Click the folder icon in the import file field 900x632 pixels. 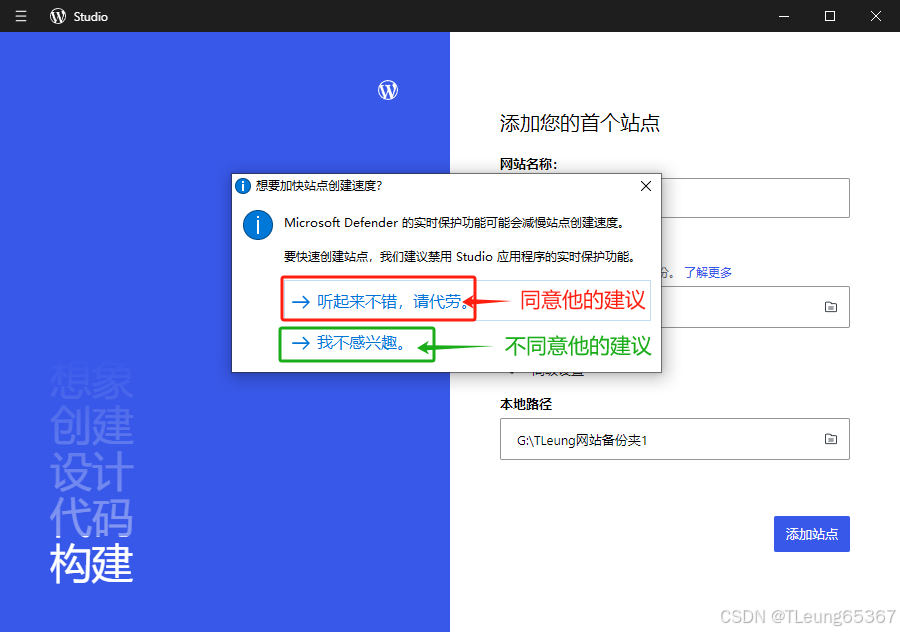click(831, 307)
